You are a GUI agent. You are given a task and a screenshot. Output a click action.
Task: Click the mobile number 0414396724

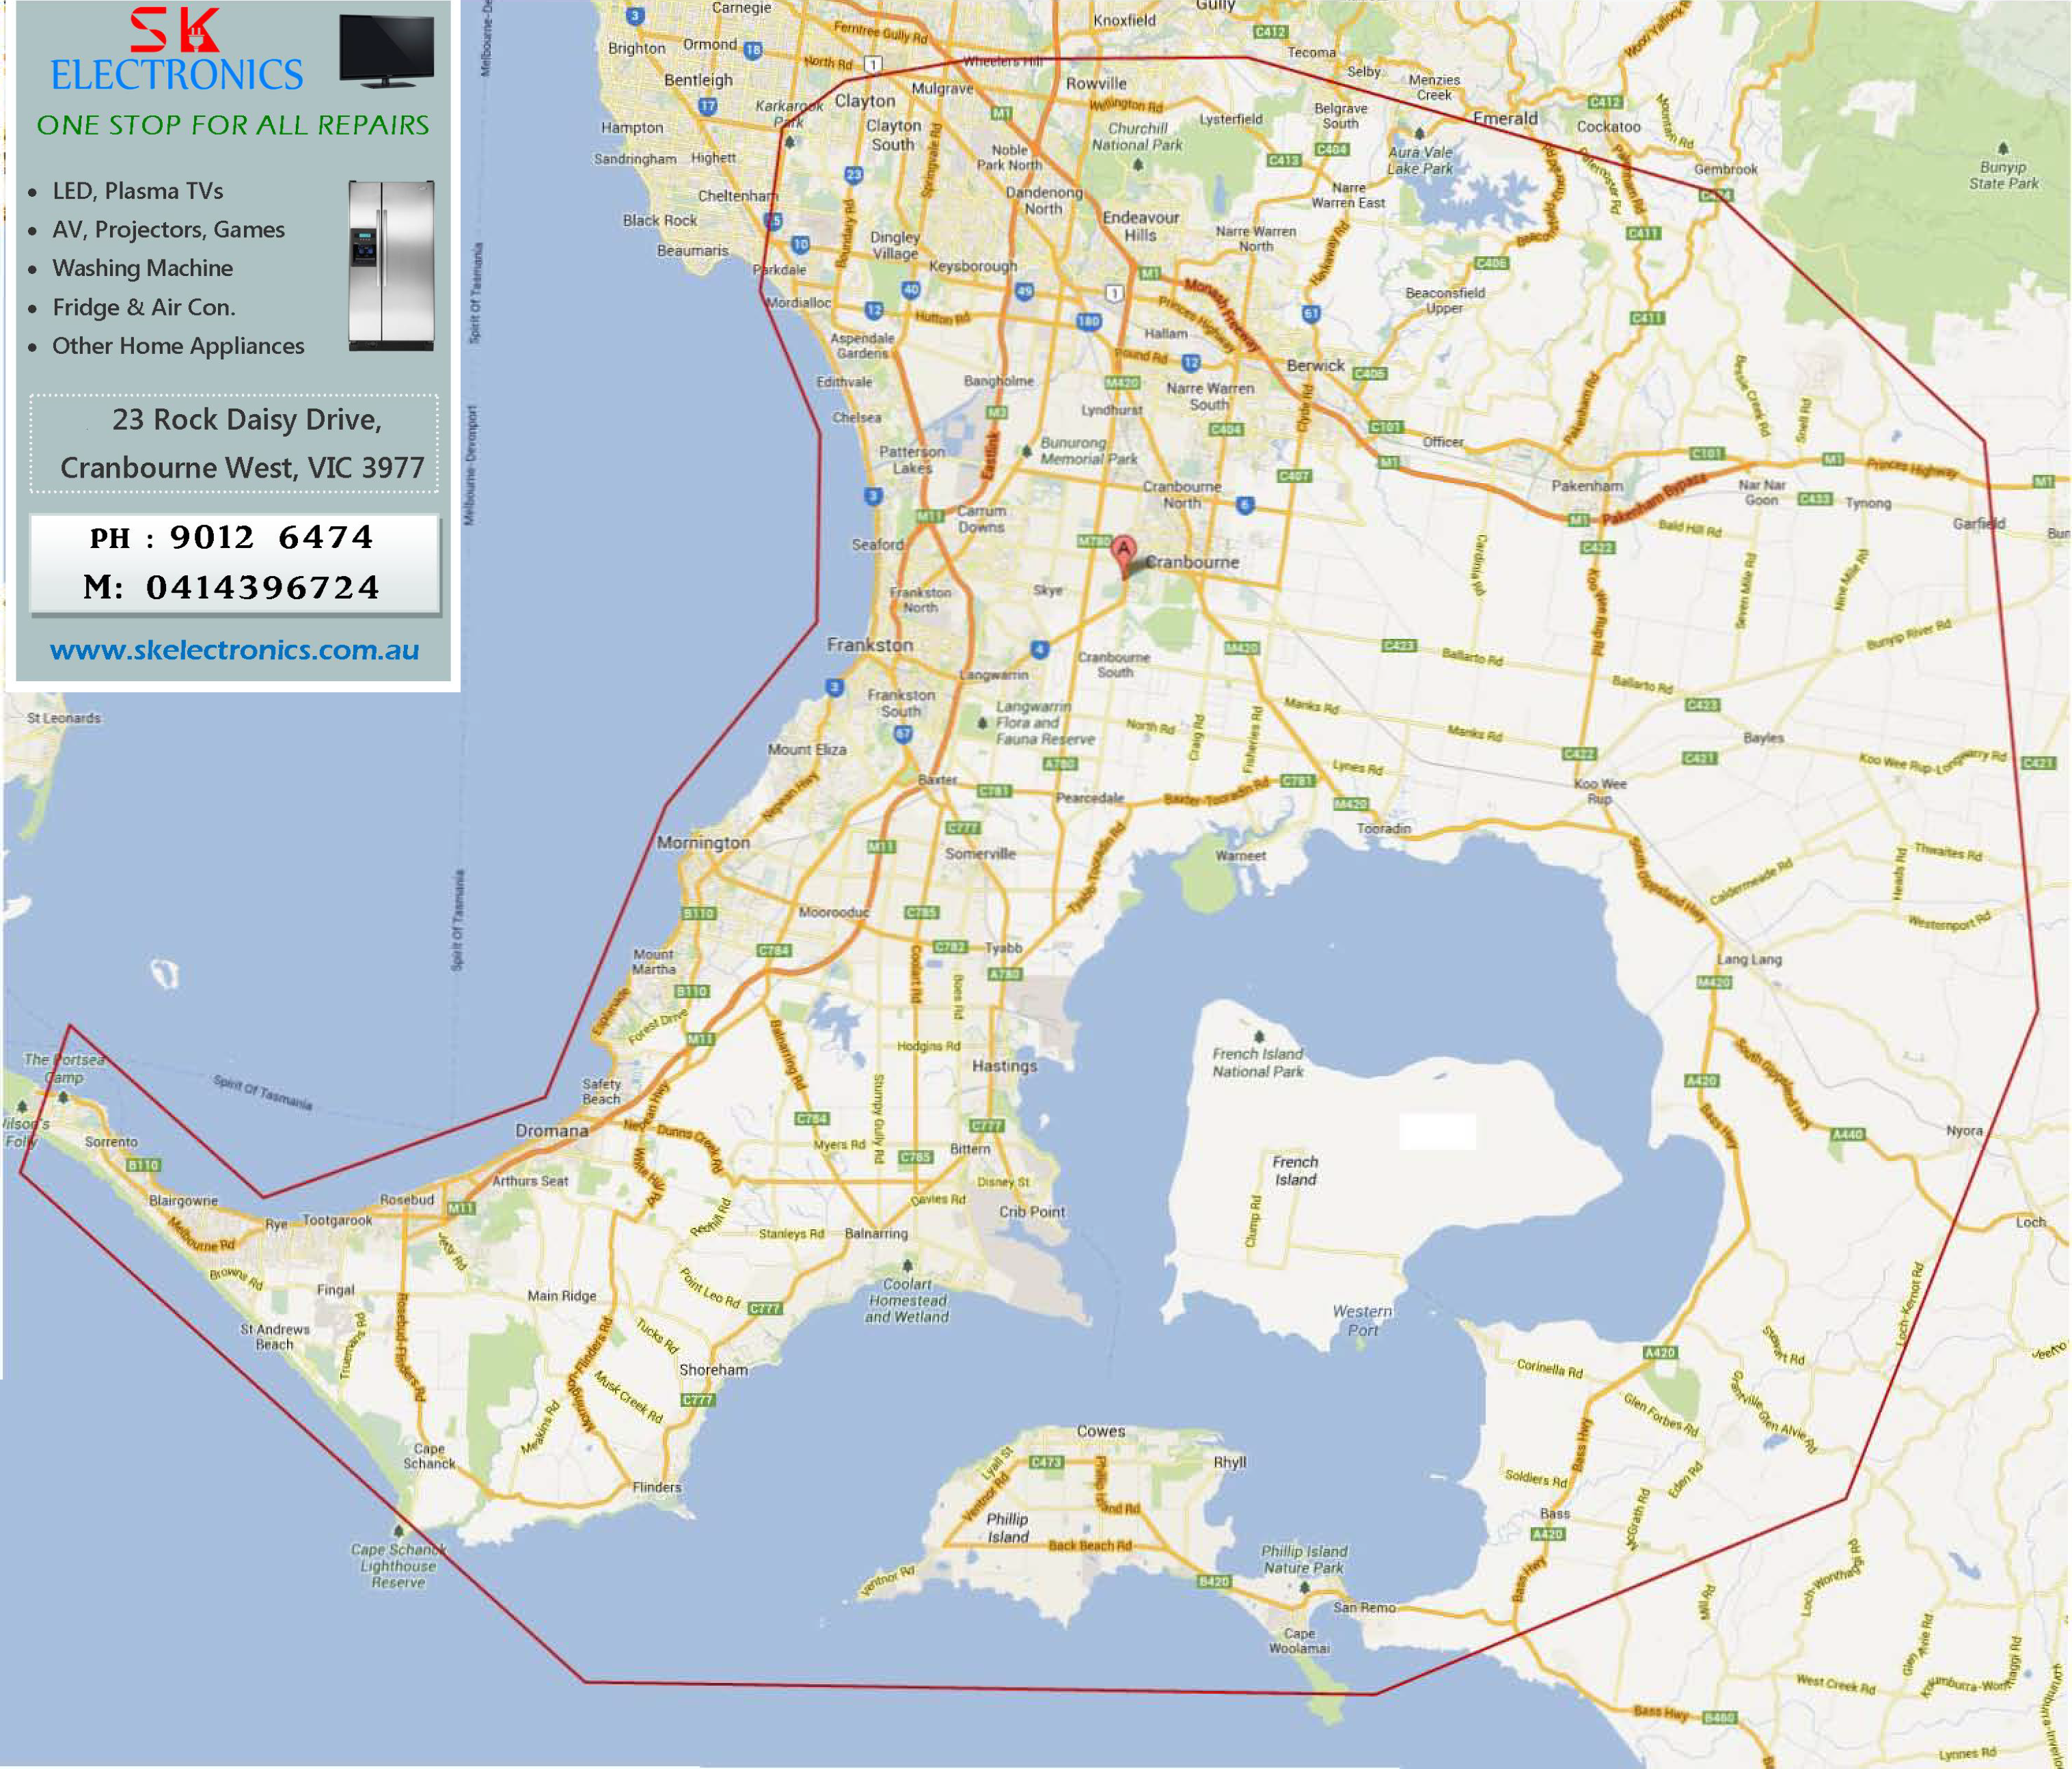click(x=263, y=587)
